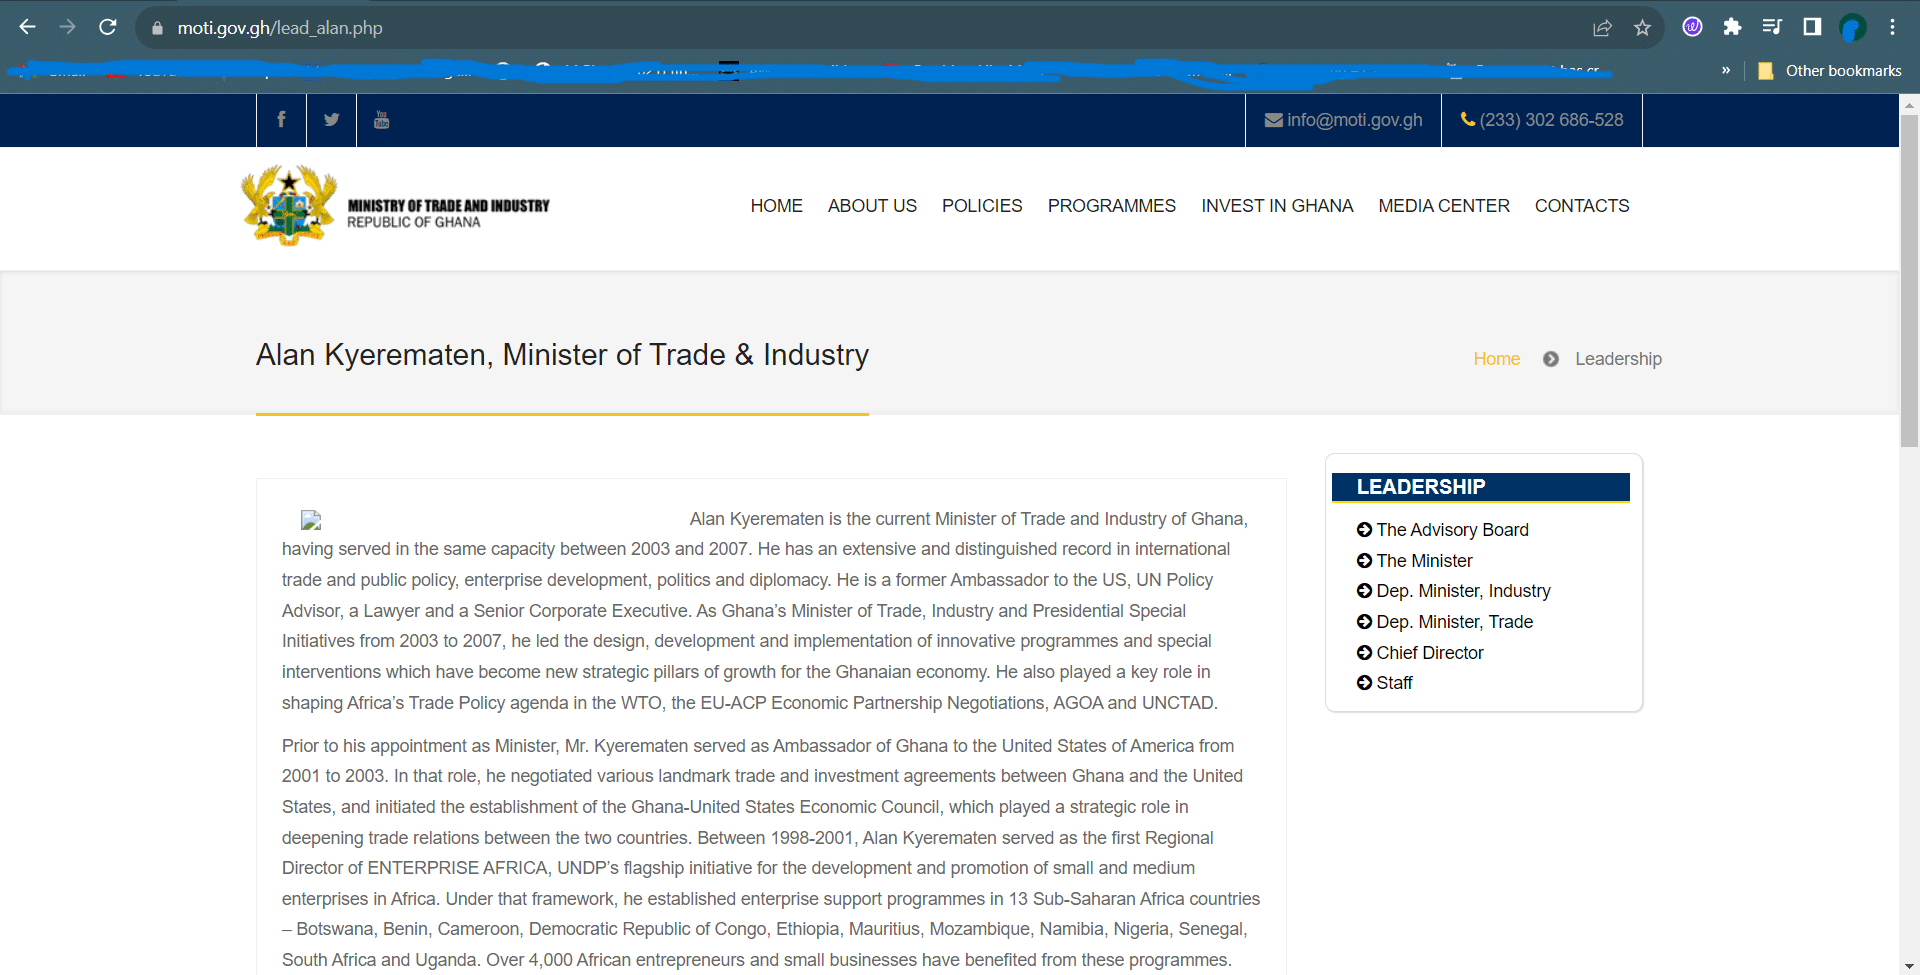Click the Home breadcrumb link
The width and height of the screenshot is (1920, 975).
pyautogui.click(x=1496, y=359)
